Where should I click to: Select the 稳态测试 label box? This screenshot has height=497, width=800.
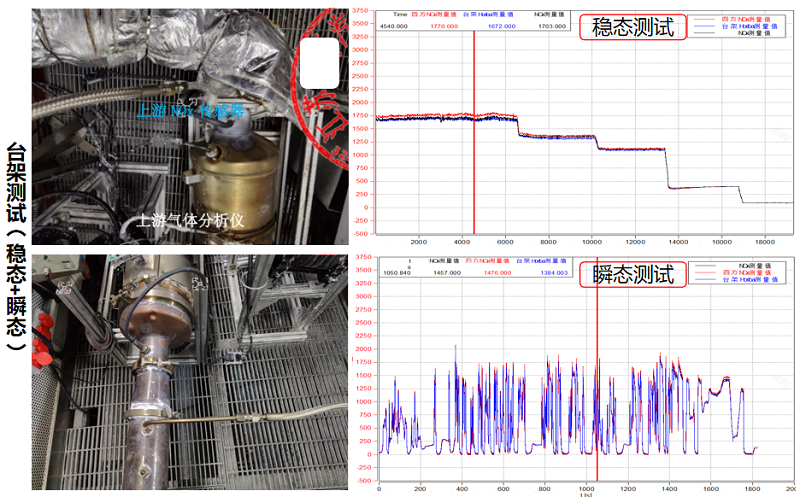pyautogui.click(x=632, y=27)
